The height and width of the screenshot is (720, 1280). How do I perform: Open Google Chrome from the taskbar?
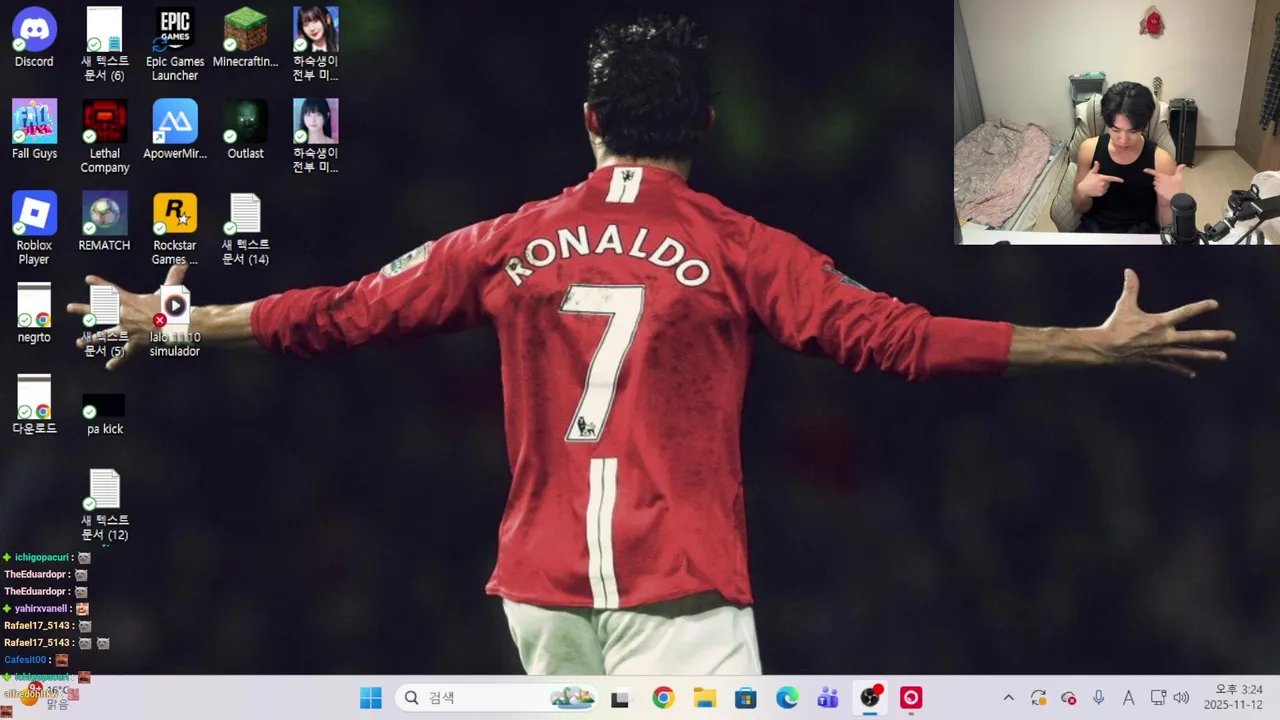click(663, 698)
